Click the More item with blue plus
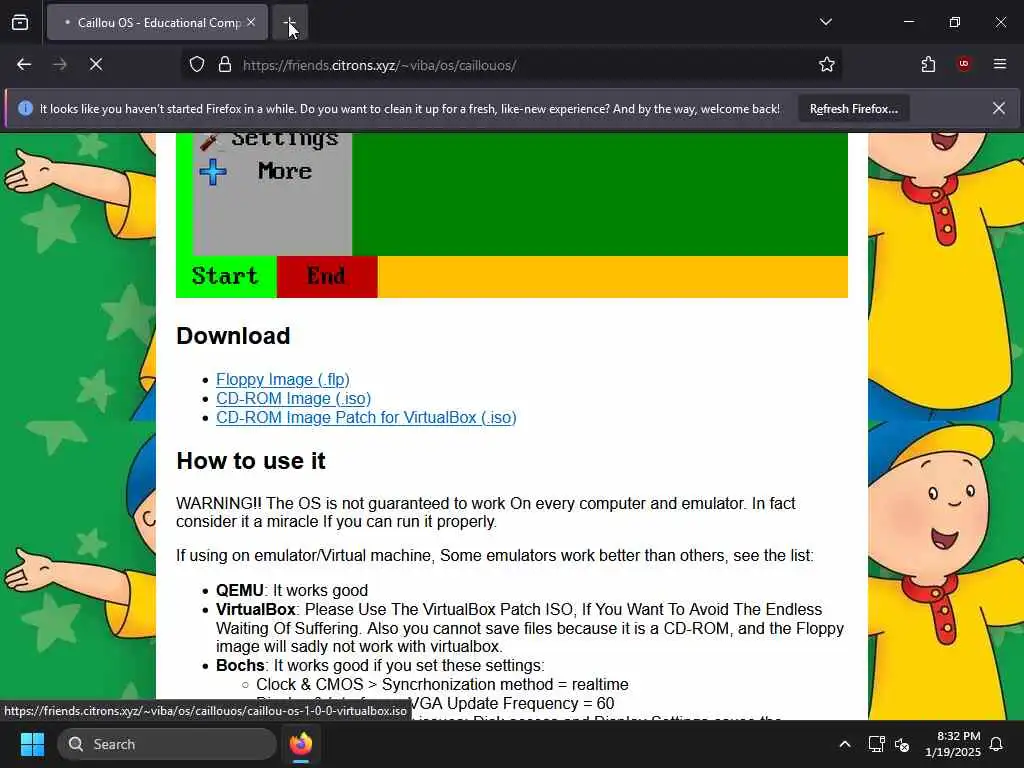Viewport: 1024px width, 768px height. point(256,172)
